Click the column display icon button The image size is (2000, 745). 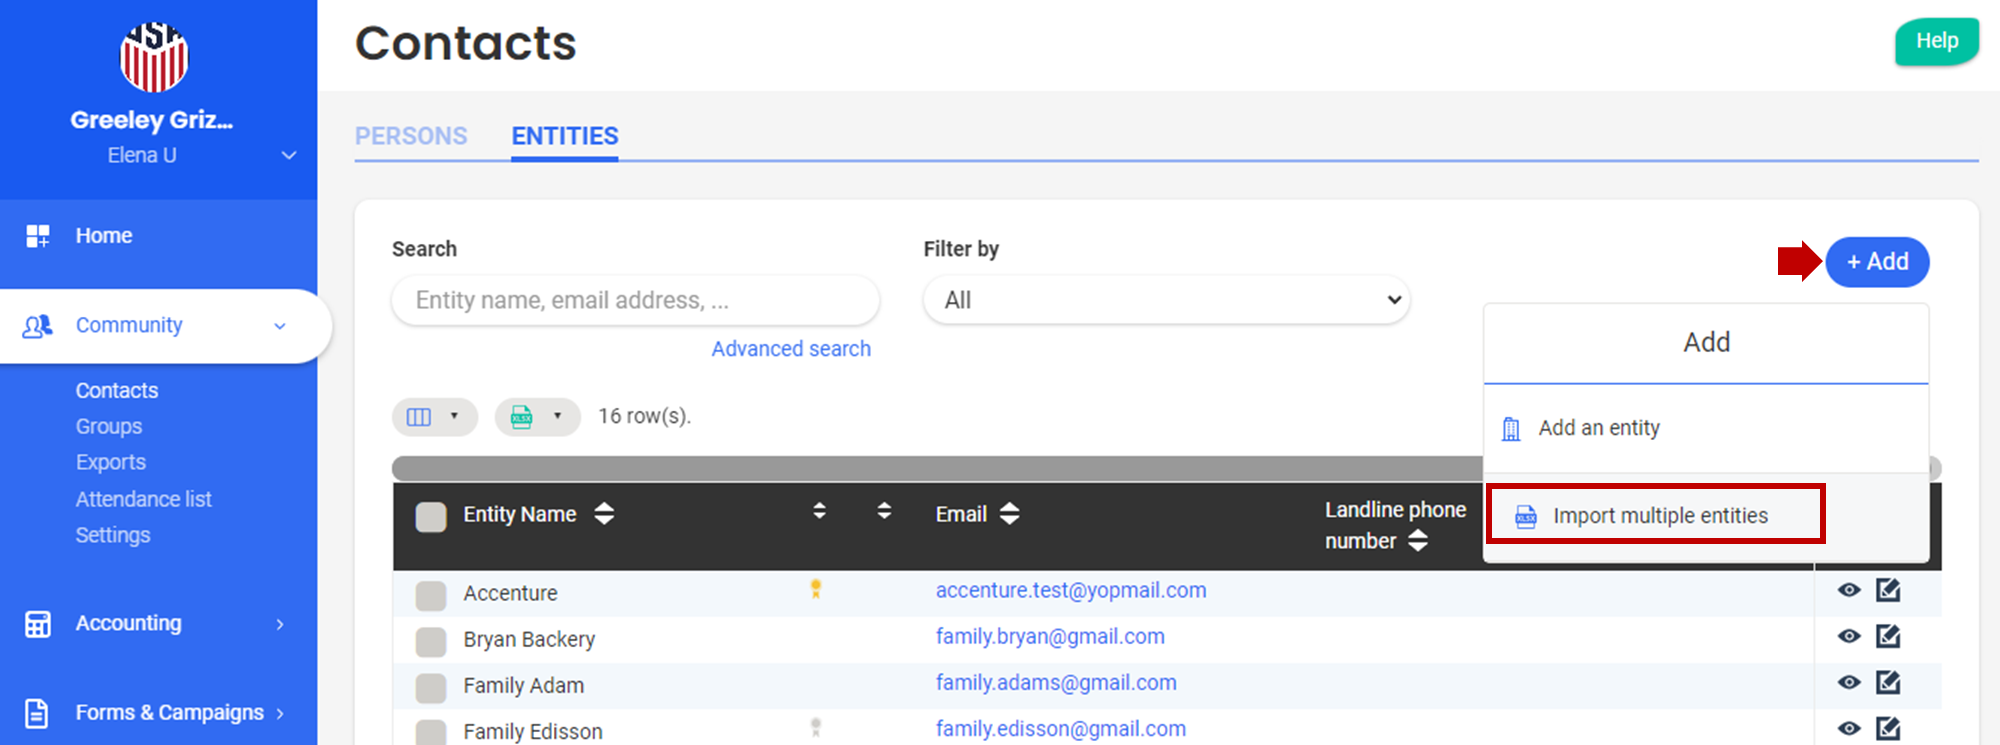tap(434, 416)
